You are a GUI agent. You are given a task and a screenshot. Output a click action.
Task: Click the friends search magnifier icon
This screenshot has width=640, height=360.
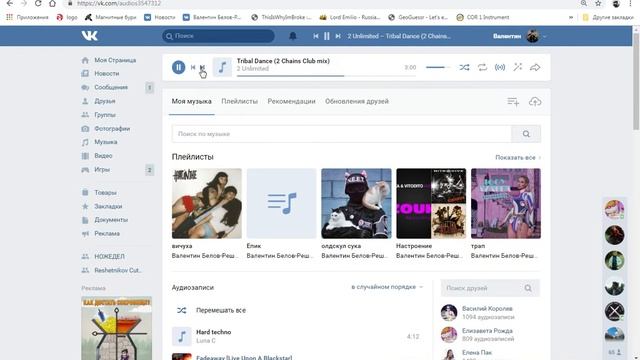(528, 288)
